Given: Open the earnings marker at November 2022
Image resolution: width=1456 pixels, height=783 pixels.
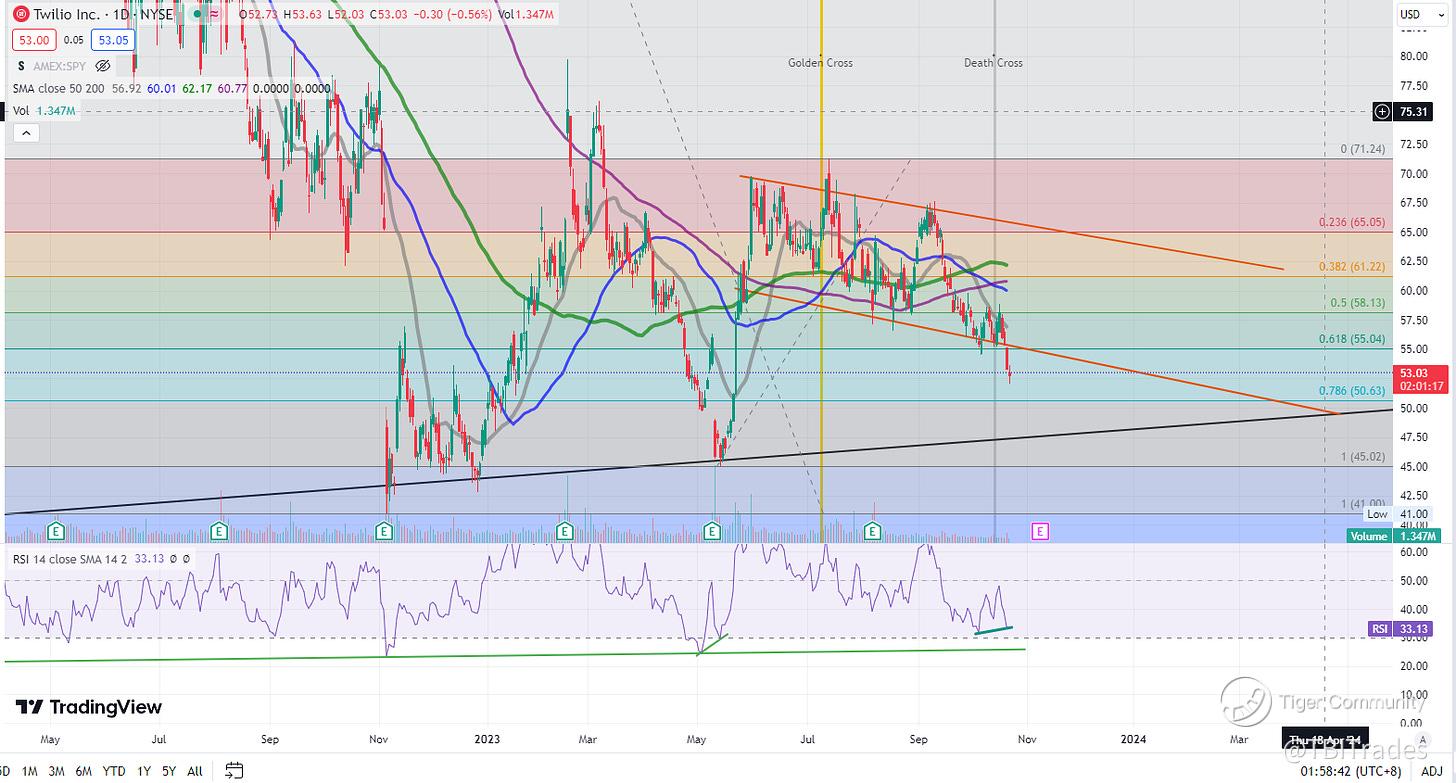Looking at the screenshot, I should [386, 531].
